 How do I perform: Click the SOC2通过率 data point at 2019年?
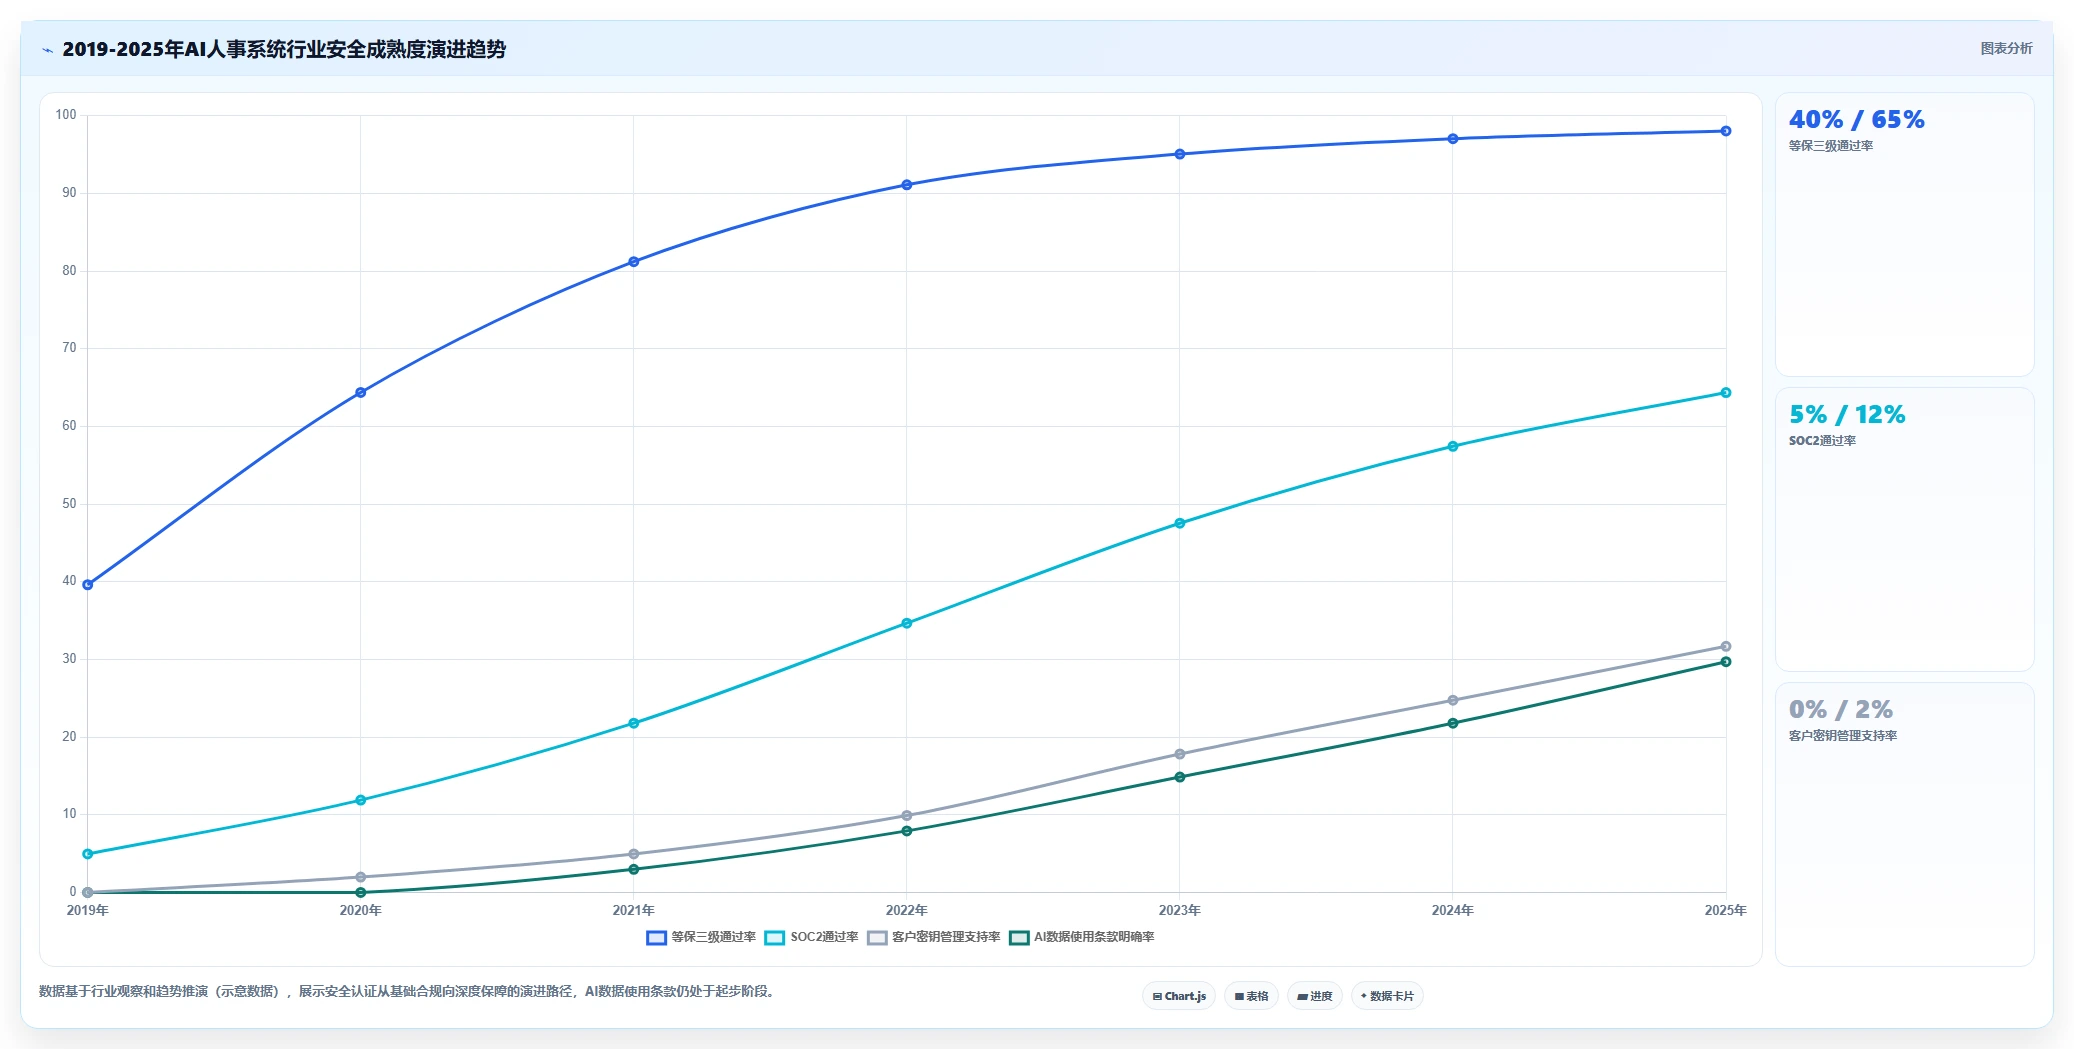pos(88,854)
